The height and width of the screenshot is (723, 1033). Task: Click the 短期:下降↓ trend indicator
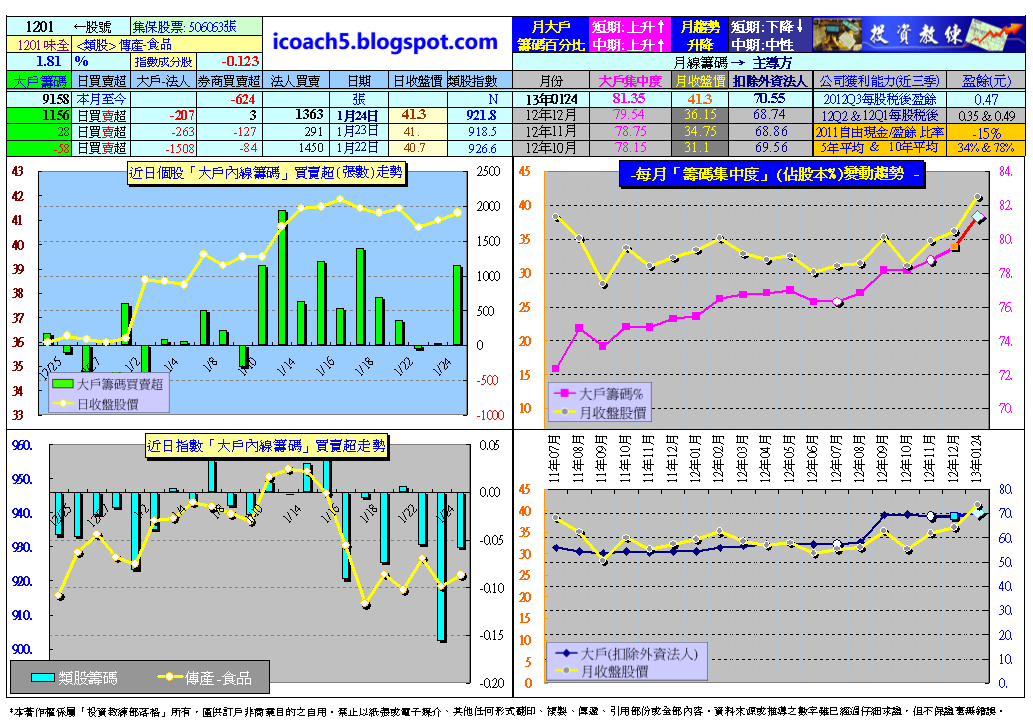769,26
